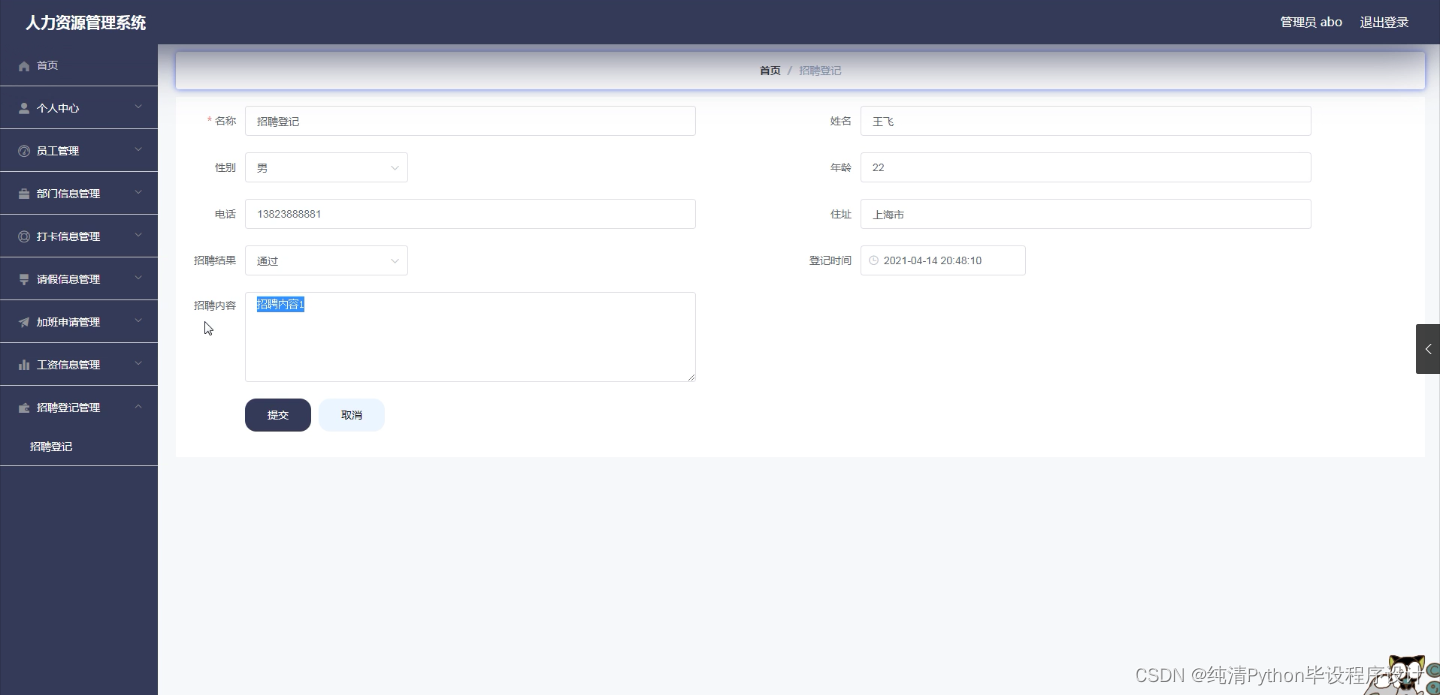Click the 电话 input field
The image size is (1440, 695).
click(x=470, y=214)
